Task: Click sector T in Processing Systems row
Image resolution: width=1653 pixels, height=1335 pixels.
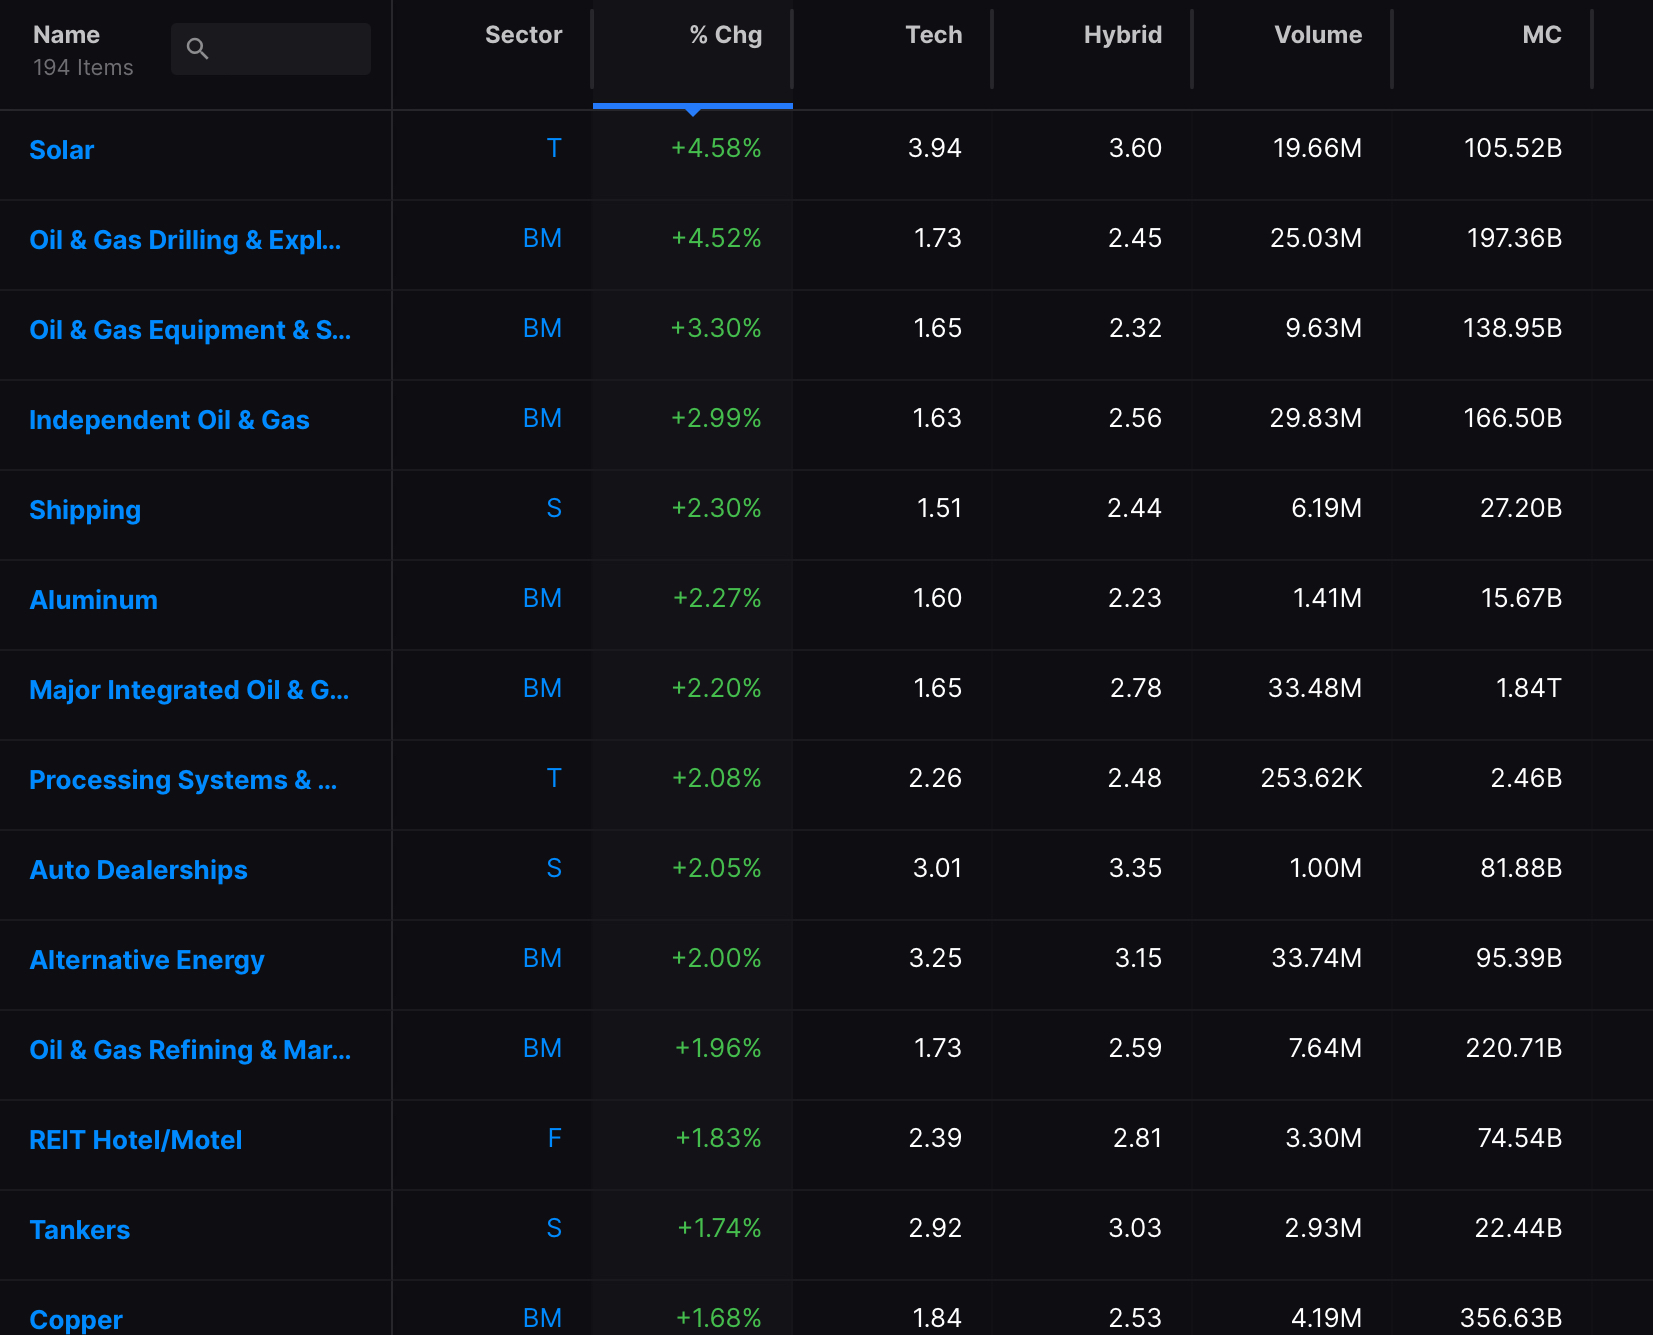Action: coord(554,778)
